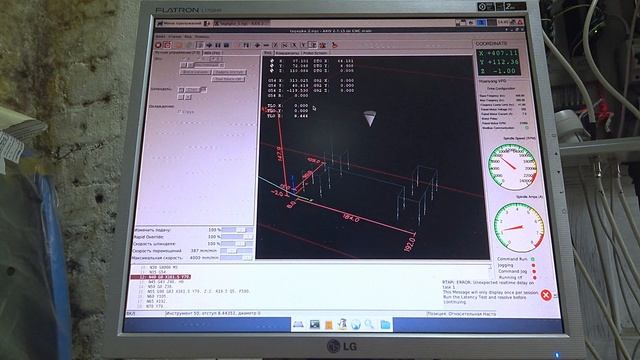
Task: Increase spindle speed plus button
Action: coord(188,97)
